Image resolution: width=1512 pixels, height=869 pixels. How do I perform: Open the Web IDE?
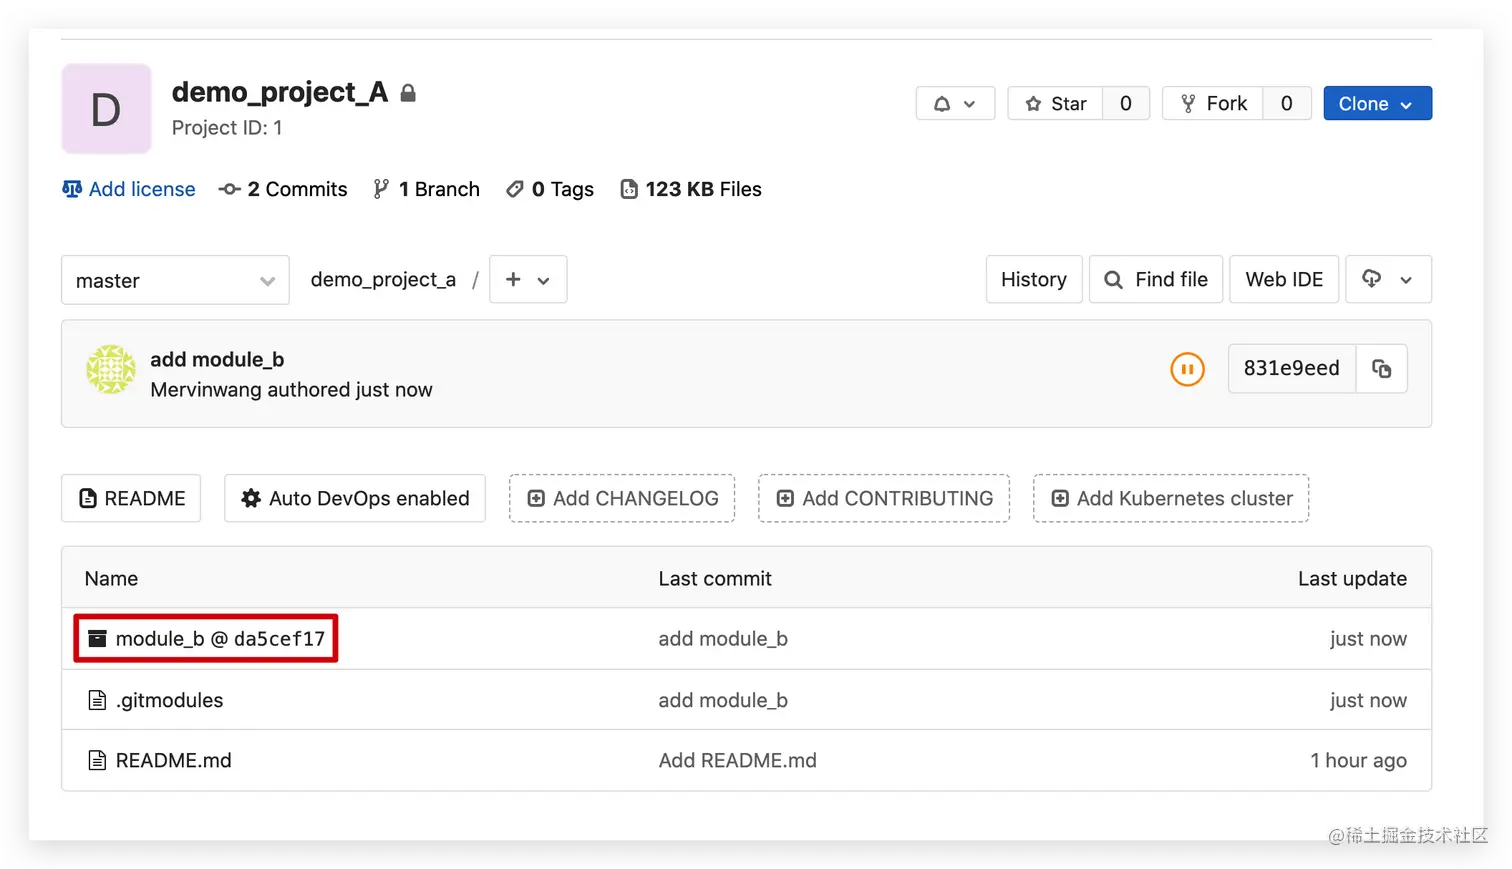1284,279
